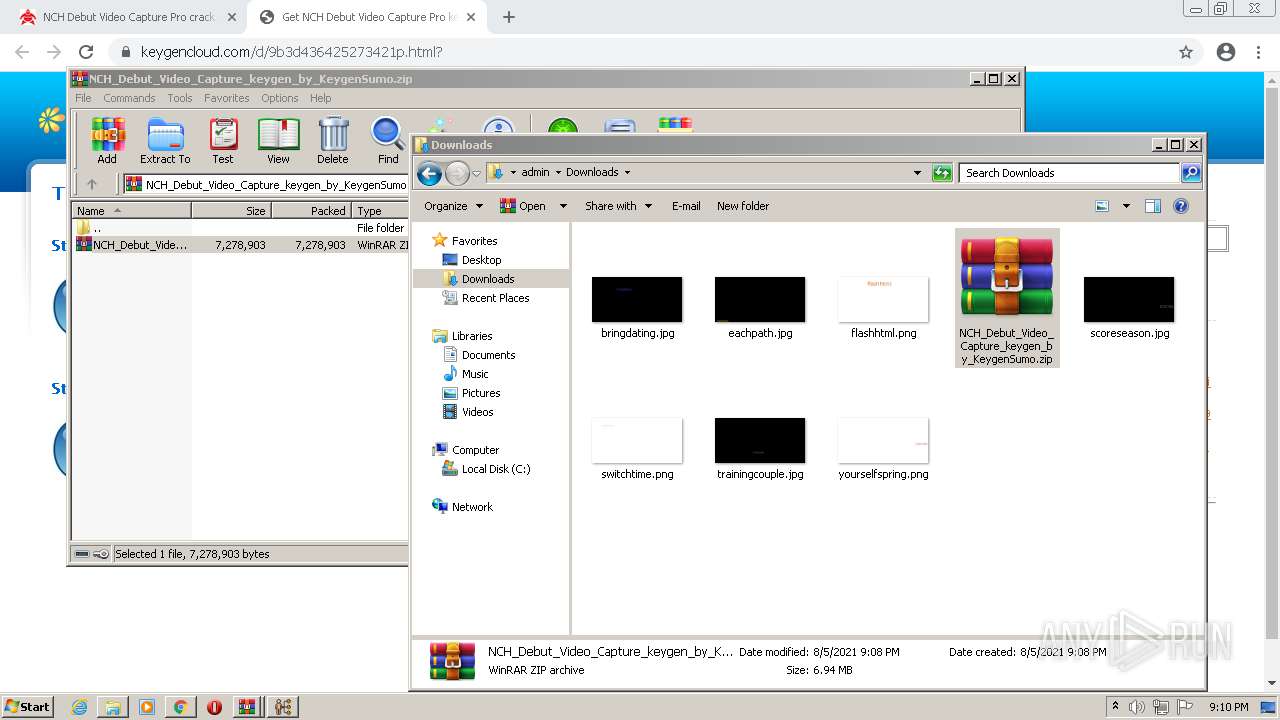Open Internet Explorer from taskbar
The width and height of the screenshot is (1280, 720).
[x=79, y=707]
